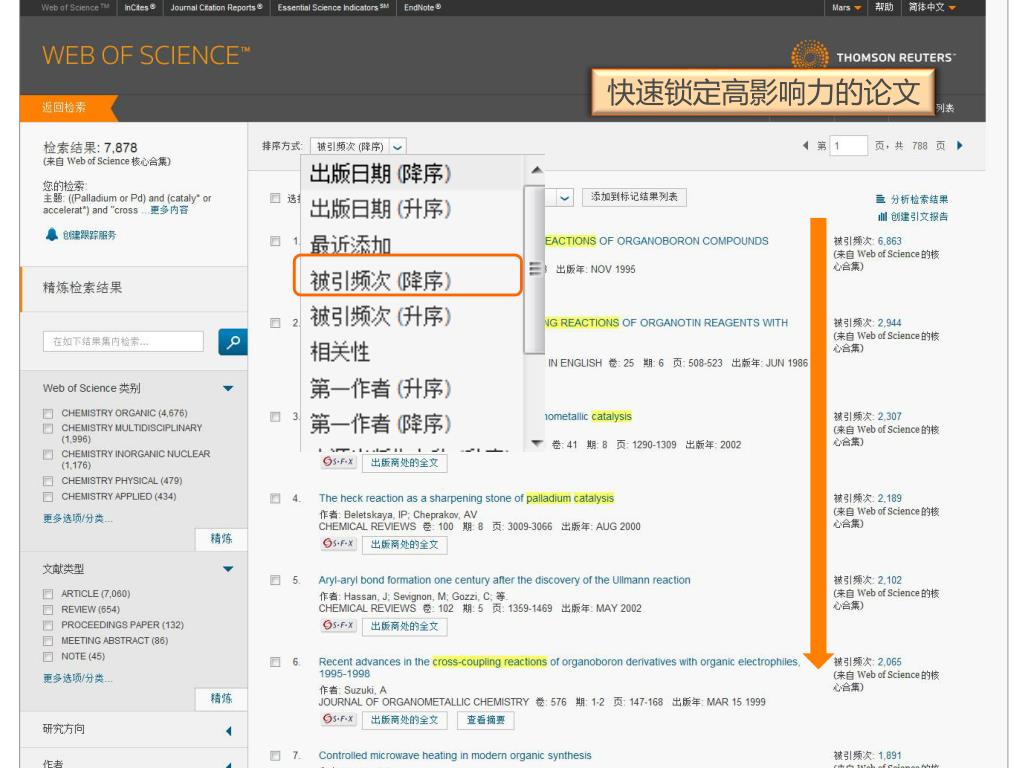Check the CHEMISTRY MULTIDISCIPLINARY category
This screenshot has height=768, width=1024.
click(48, 428)
